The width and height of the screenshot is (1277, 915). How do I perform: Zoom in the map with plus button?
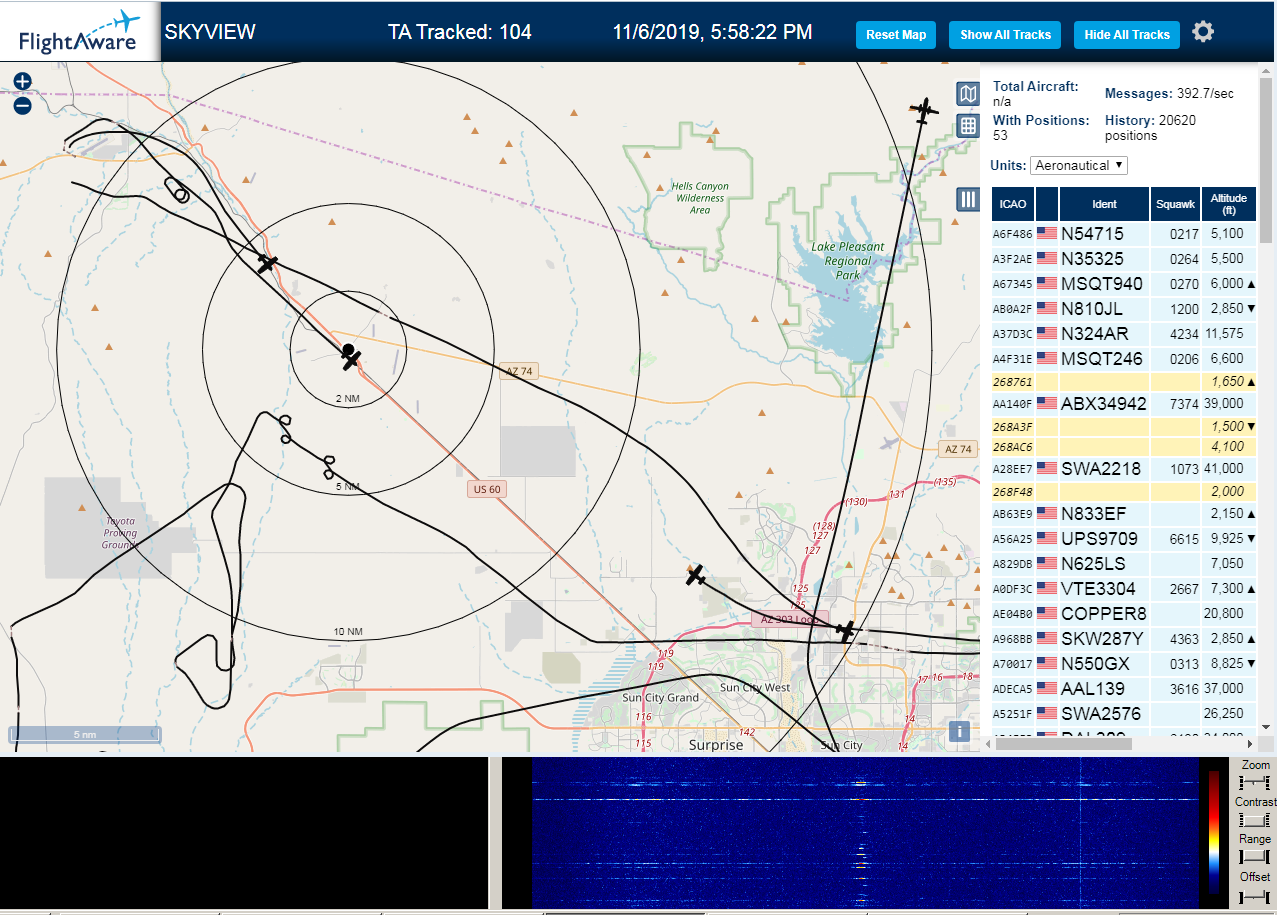point(22,82)
